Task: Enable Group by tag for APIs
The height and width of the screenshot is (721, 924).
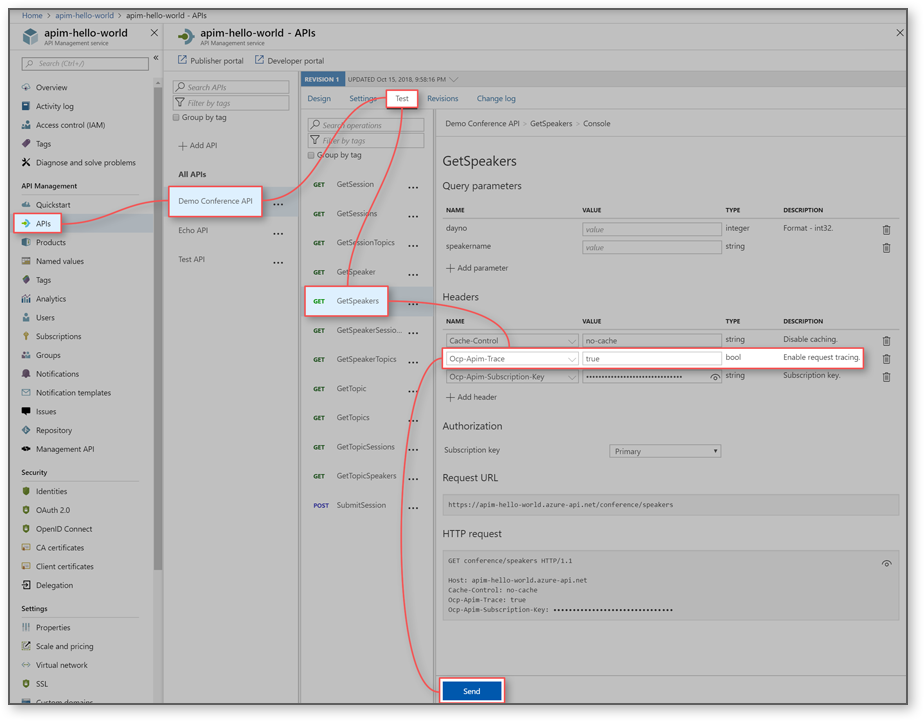Action: point(176,118)
